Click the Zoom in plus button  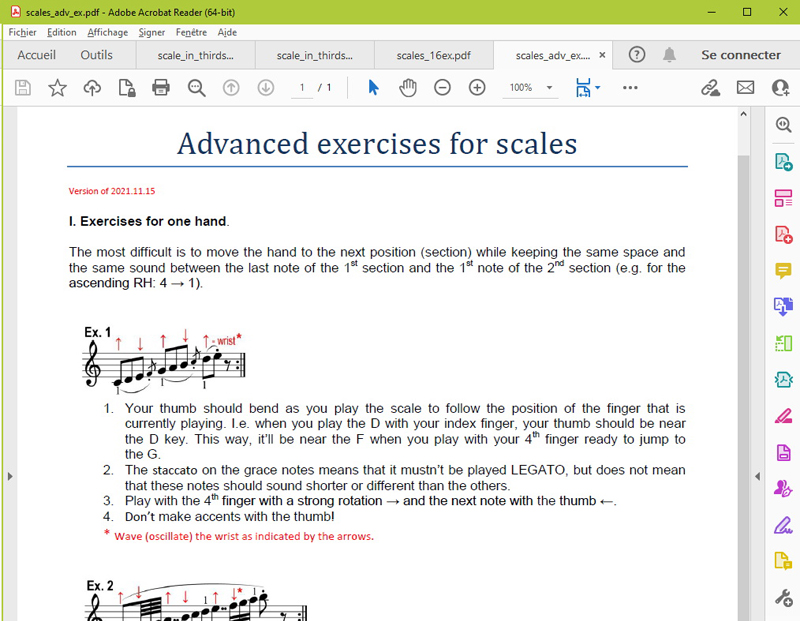pyautogui.click(x=477, y=88)
